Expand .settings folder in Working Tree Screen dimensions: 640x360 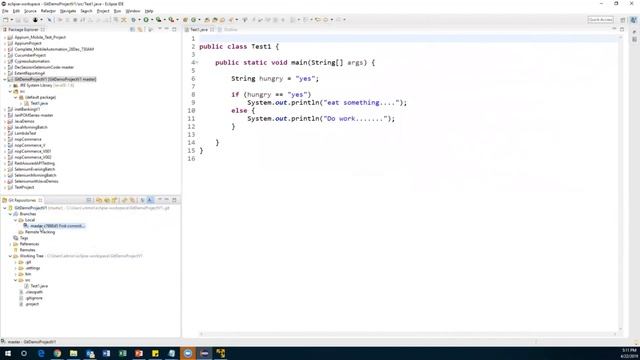[x=16, y=268]
